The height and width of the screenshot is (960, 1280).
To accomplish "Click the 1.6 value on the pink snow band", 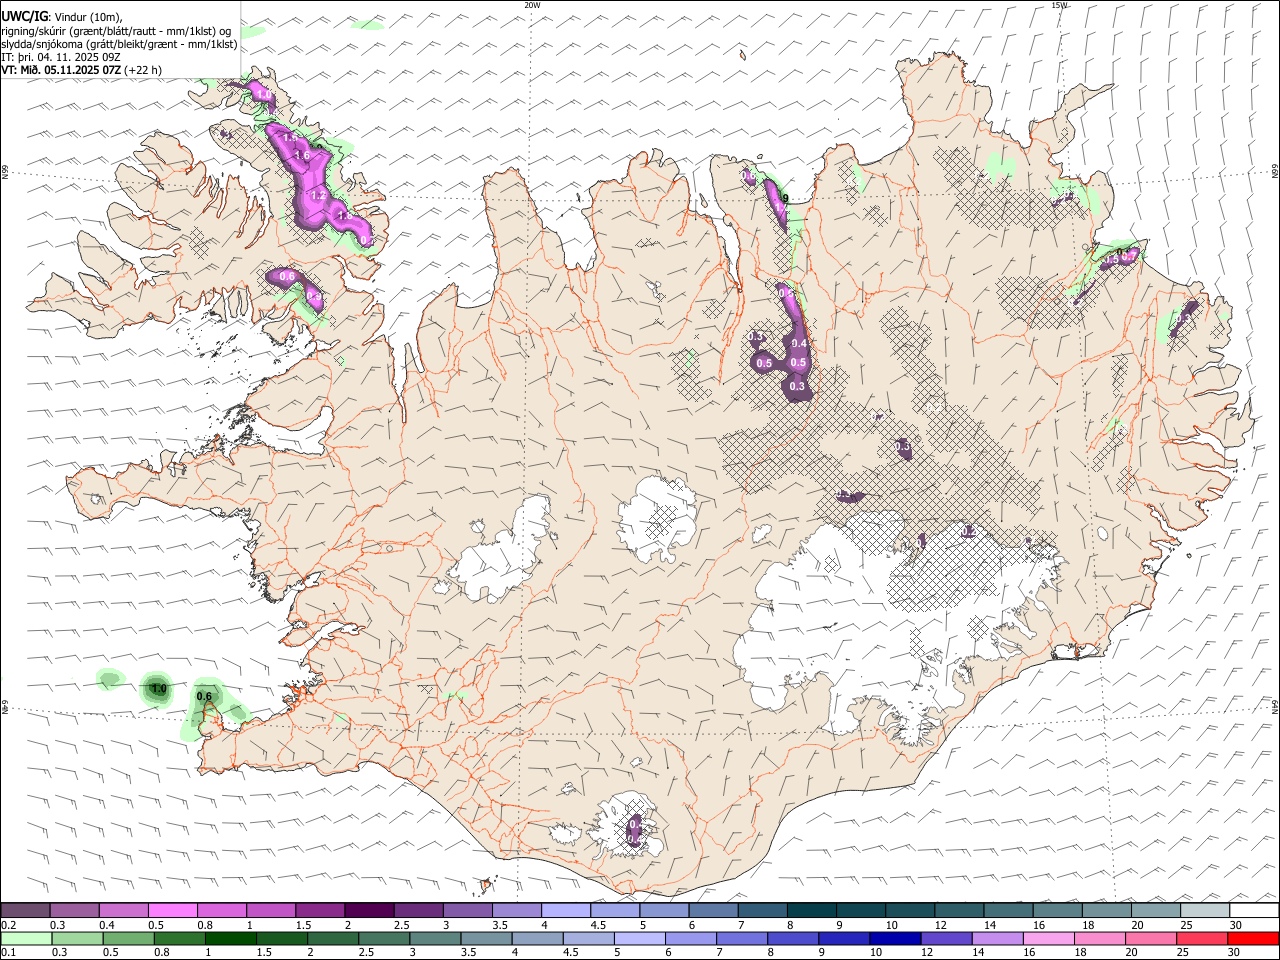I will (302, 156).
